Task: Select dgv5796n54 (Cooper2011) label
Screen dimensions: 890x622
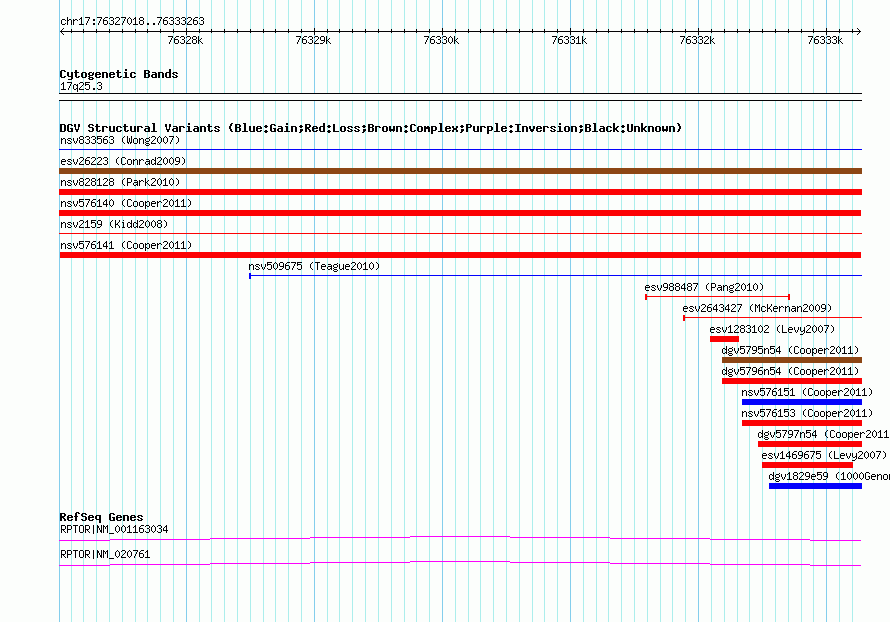Action: click(790, 371)
